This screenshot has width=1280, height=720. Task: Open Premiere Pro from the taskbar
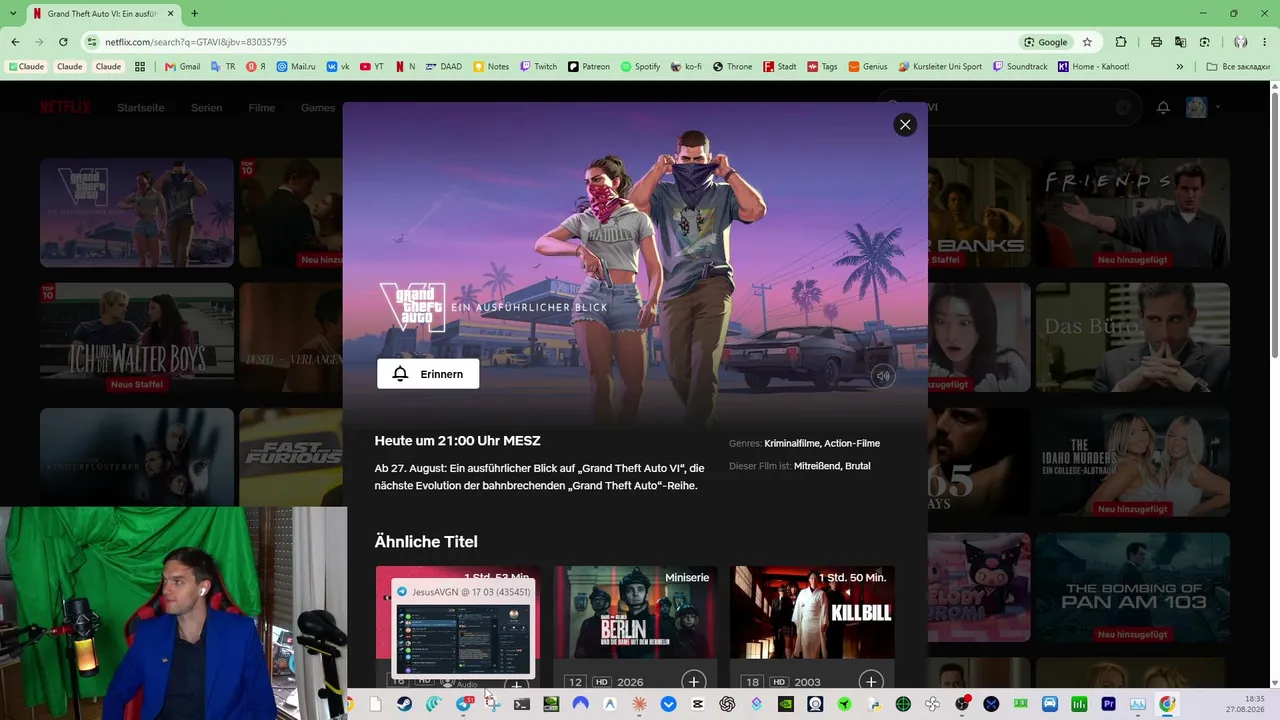1108,704
